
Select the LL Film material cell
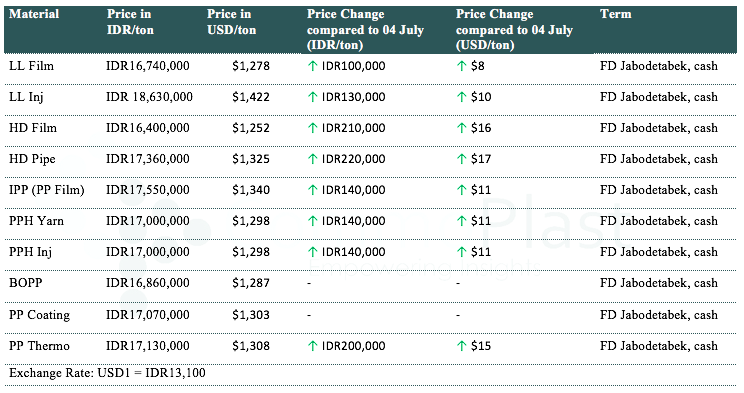point(31,66)
